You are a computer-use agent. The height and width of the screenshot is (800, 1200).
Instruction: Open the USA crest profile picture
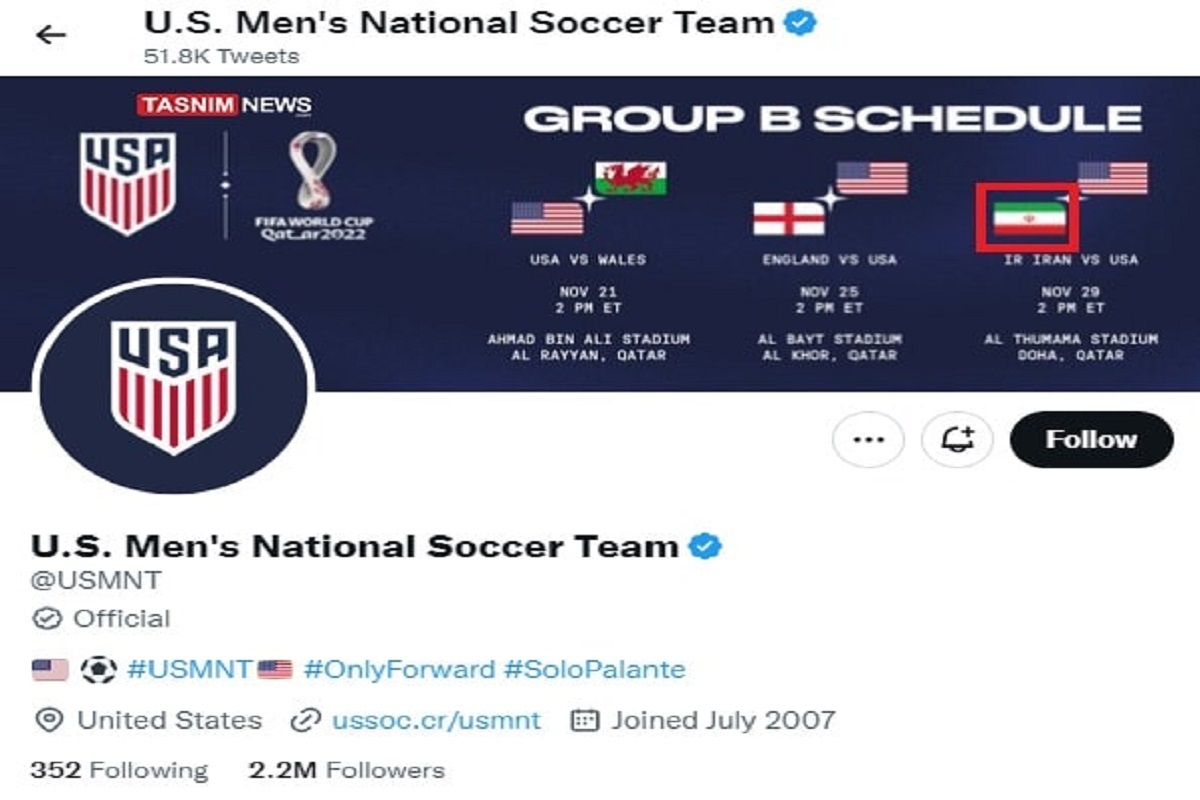pyautogui.click(x=173, y=386)
